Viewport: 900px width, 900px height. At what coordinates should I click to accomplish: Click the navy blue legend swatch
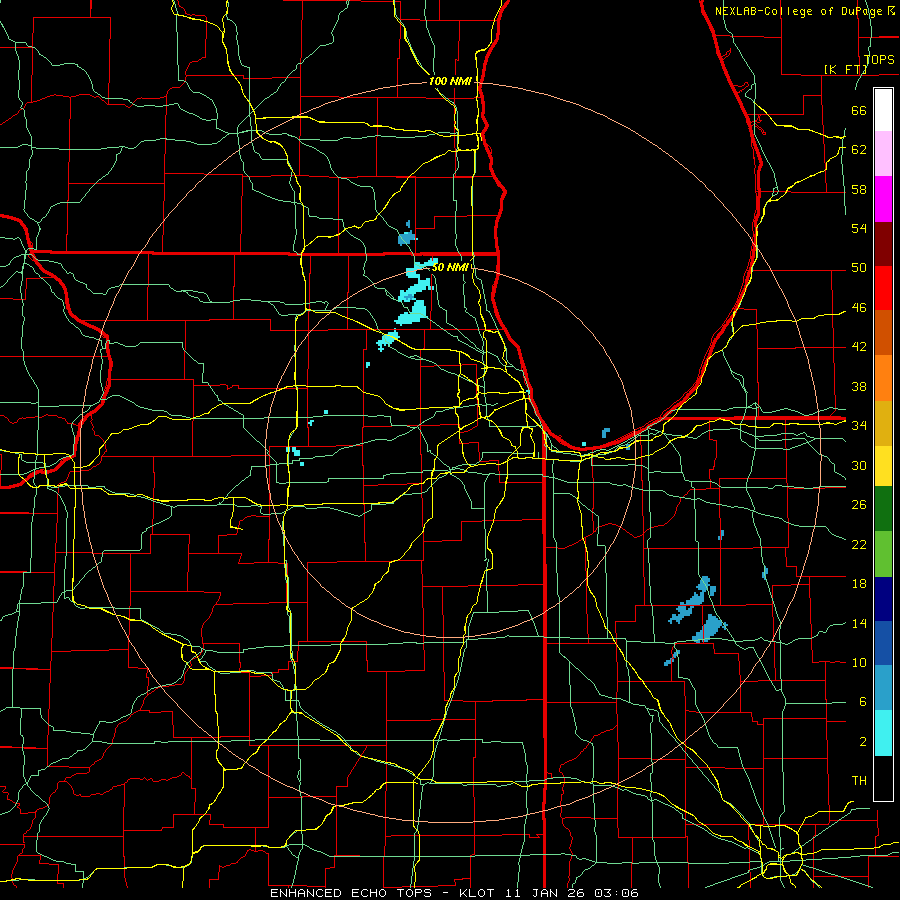tap(883, 599)
